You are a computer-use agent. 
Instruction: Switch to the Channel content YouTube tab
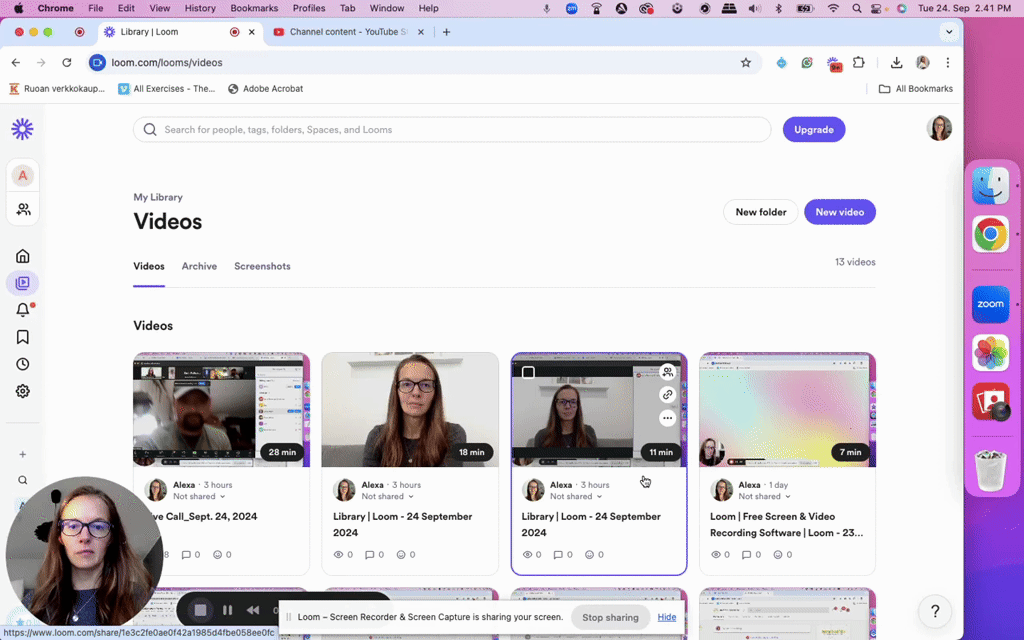point(349,31)
